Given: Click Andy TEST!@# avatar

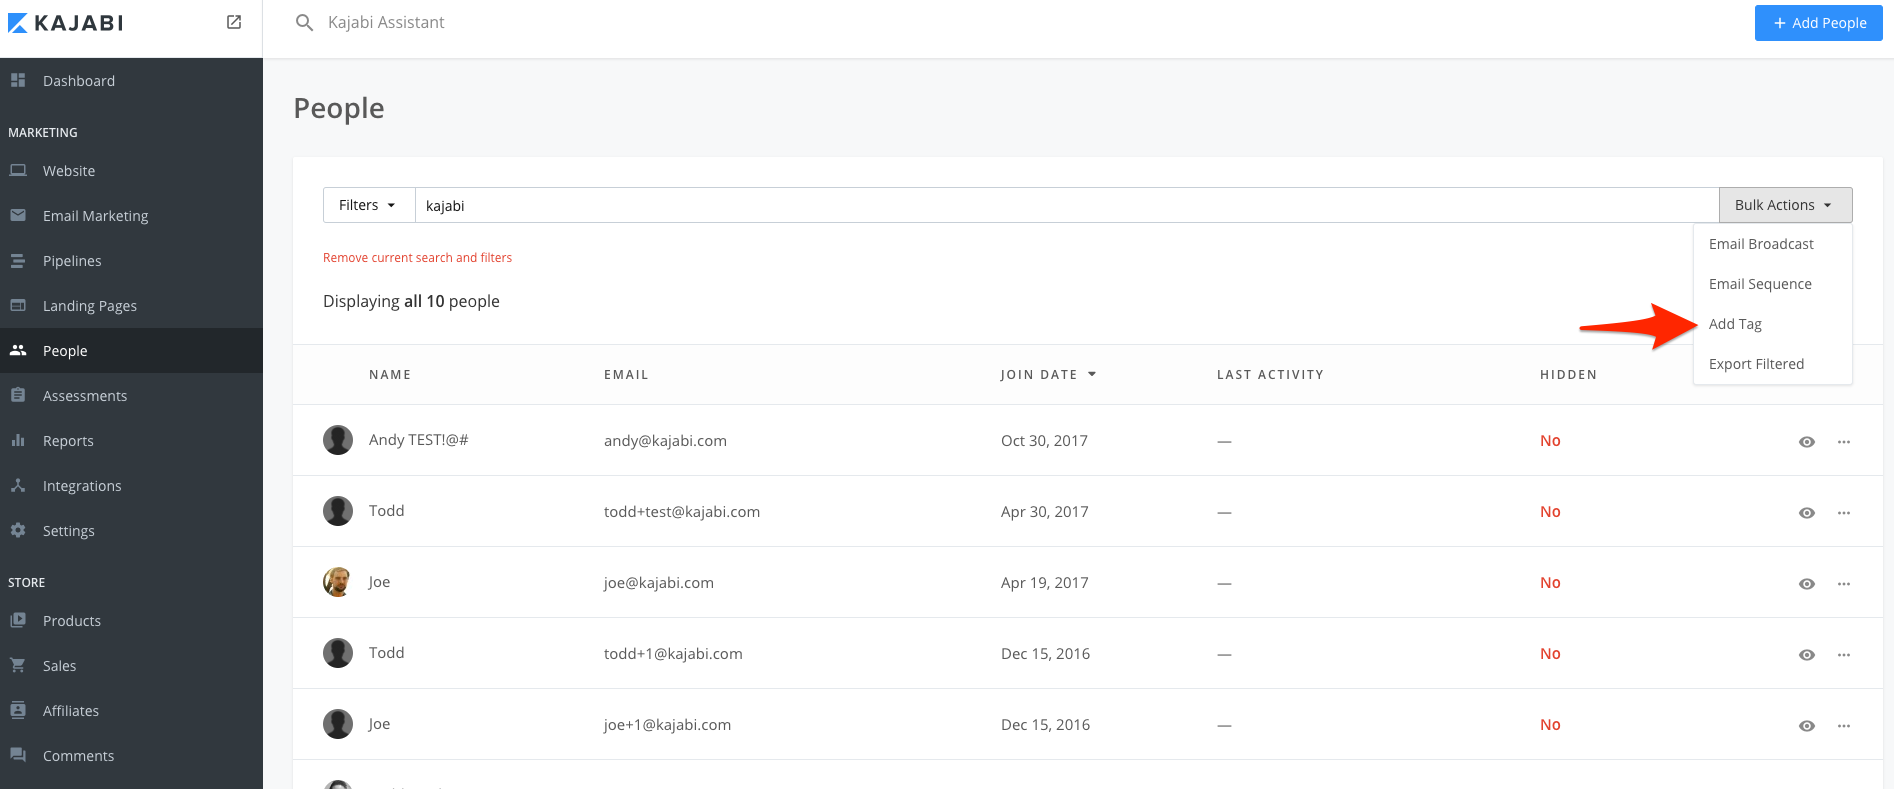Looking at the screenshot, I should click(x=338, y=440).
